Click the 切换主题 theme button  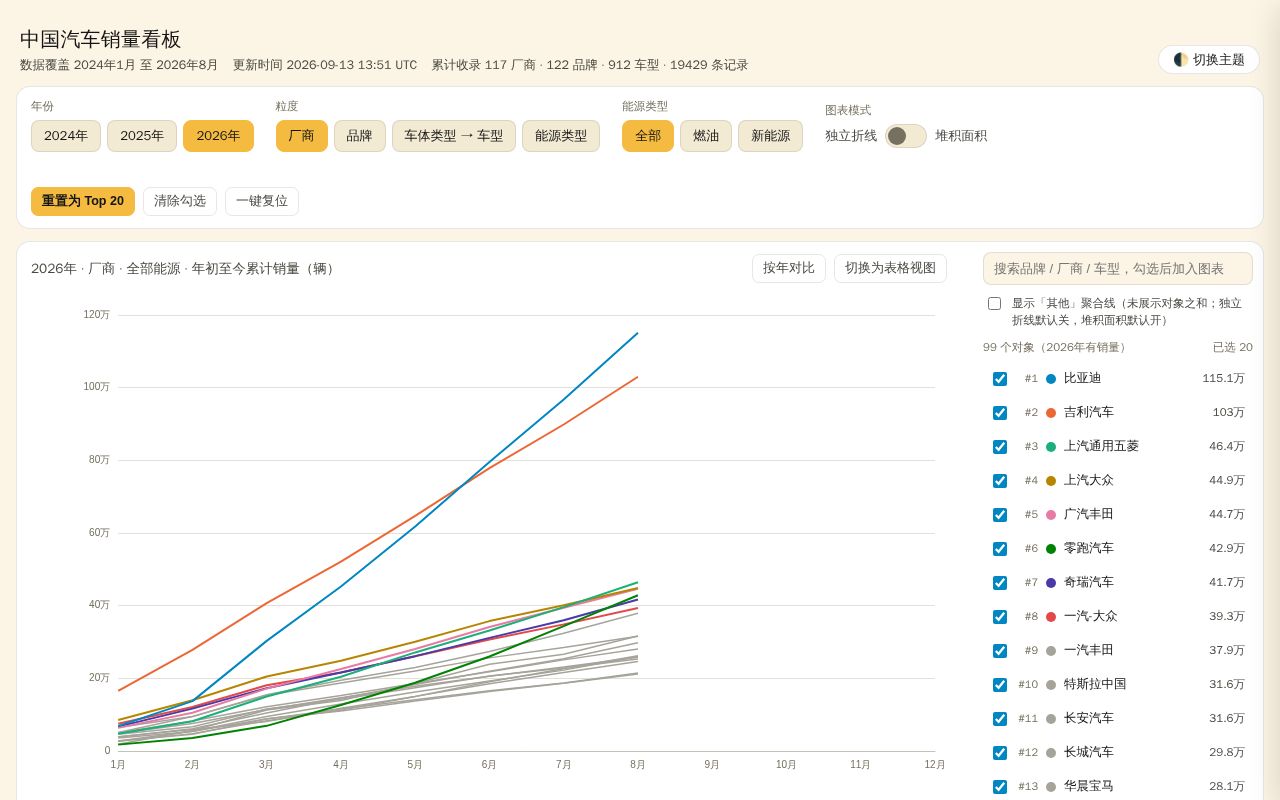pyautogui.click(x=1208, y=59)
